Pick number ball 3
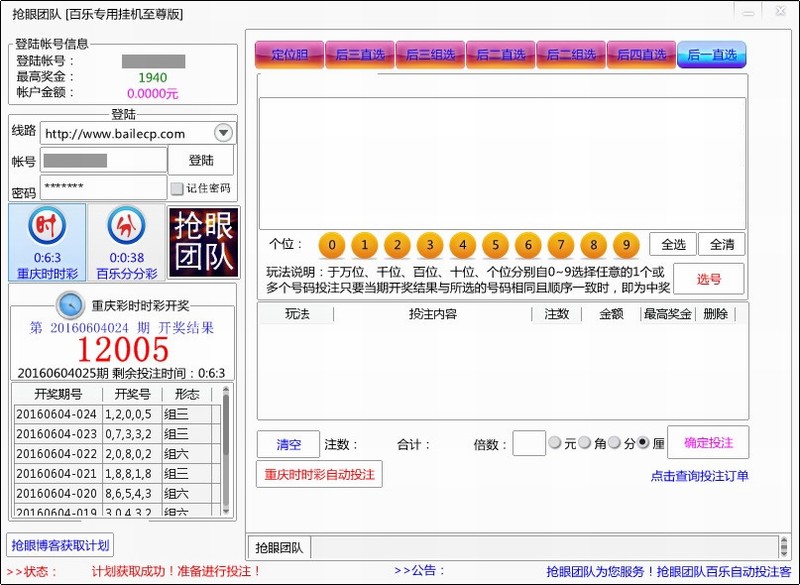This screenshot has width=800, height=585. [x=430, y=245]
